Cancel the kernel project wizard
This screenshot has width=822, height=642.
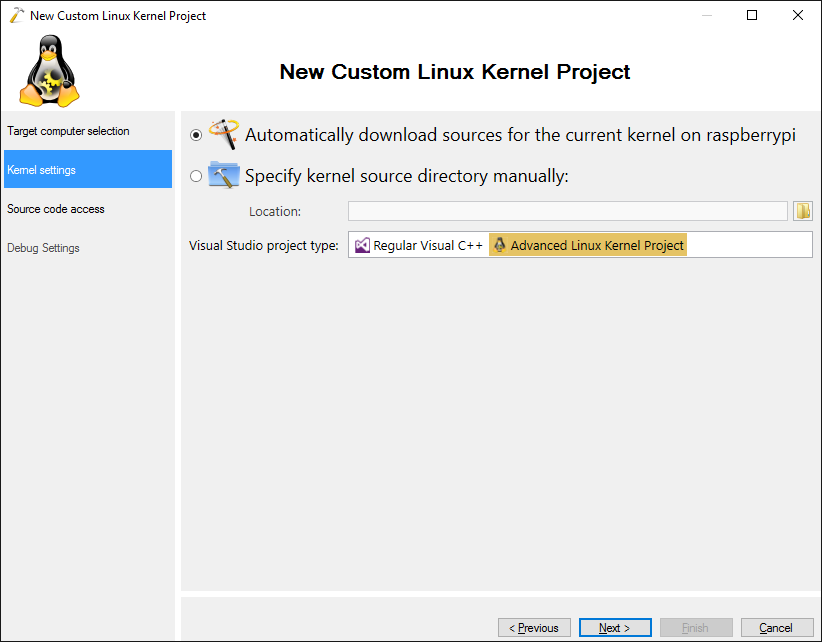[777, 628]
